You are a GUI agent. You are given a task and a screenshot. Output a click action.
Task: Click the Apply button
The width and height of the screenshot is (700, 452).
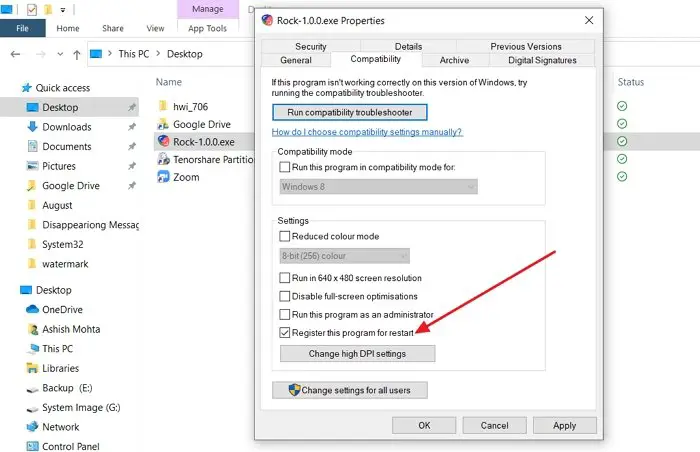pyautogui.click(x=564, y=425)
